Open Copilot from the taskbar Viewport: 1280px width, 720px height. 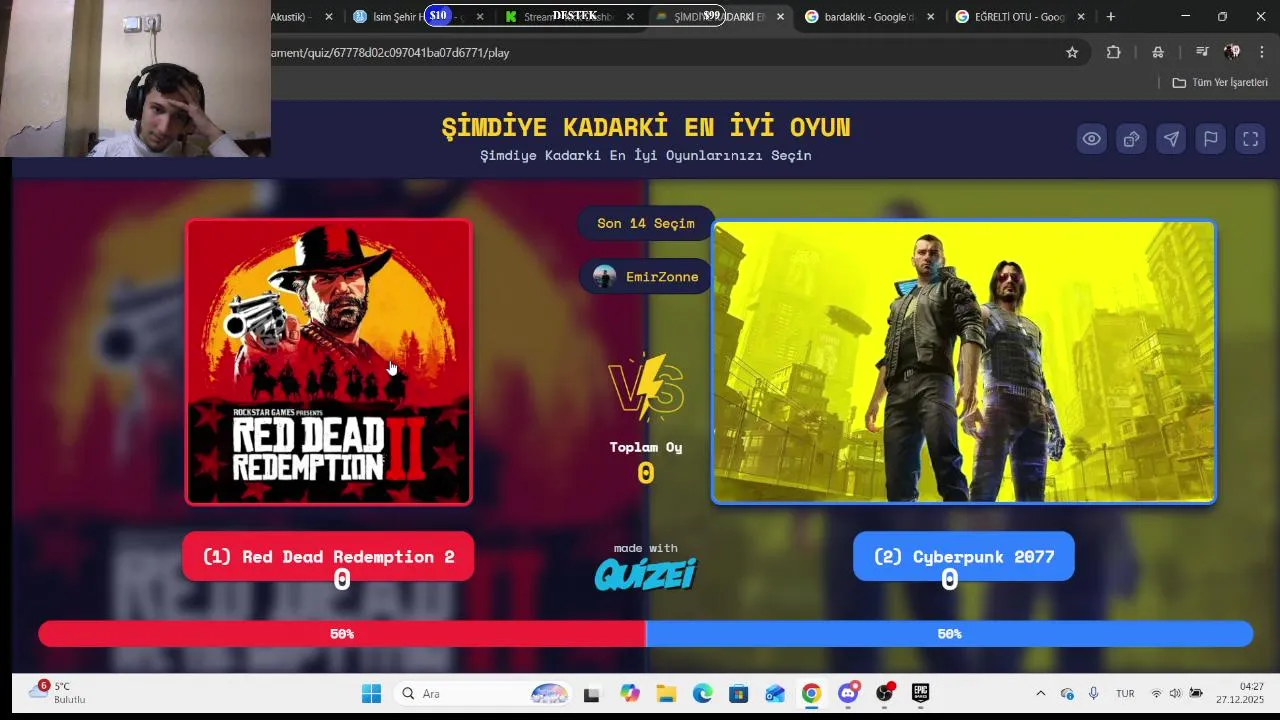(x=629, y=693)
